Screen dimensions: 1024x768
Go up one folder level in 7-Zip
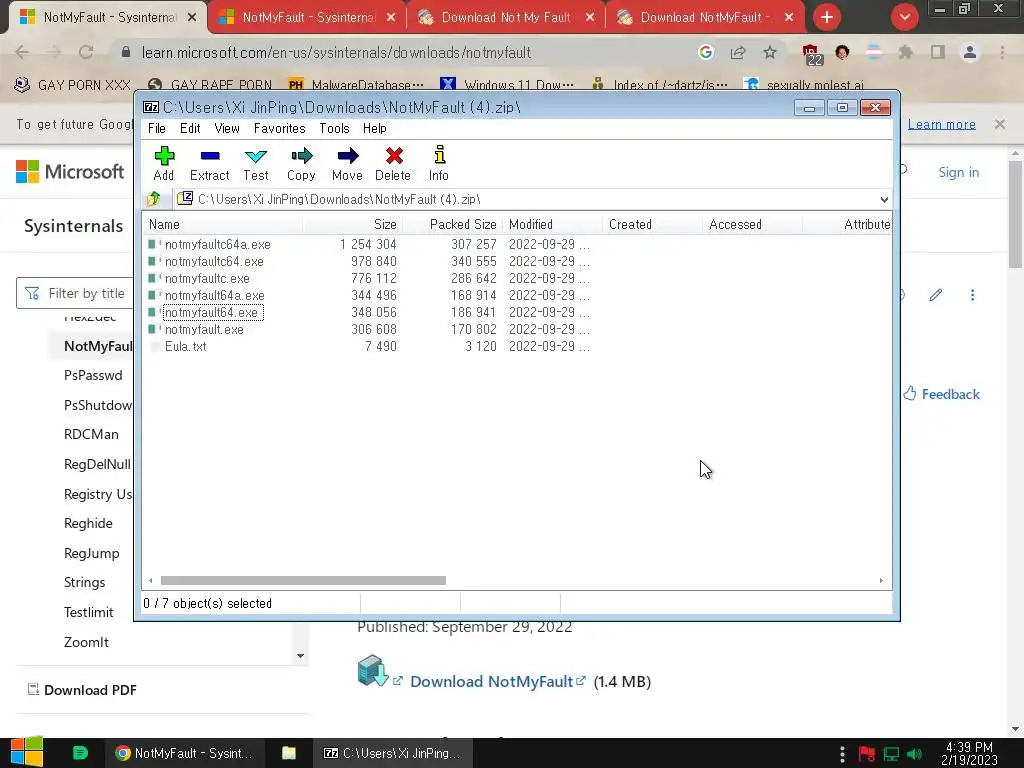click(x=154, y=199)
